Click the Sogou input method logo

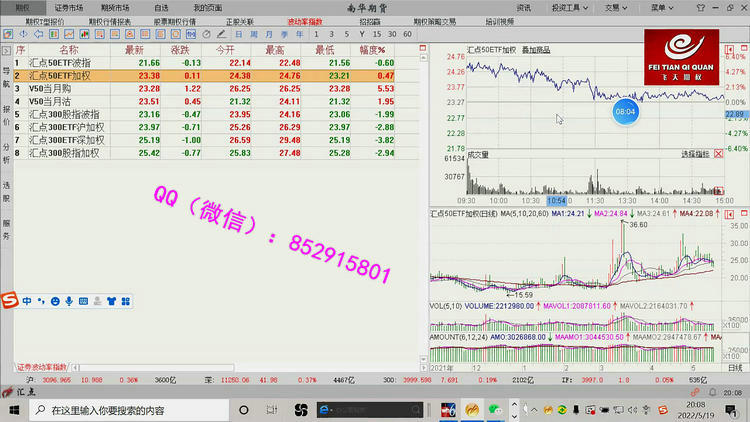coord(10,300)
